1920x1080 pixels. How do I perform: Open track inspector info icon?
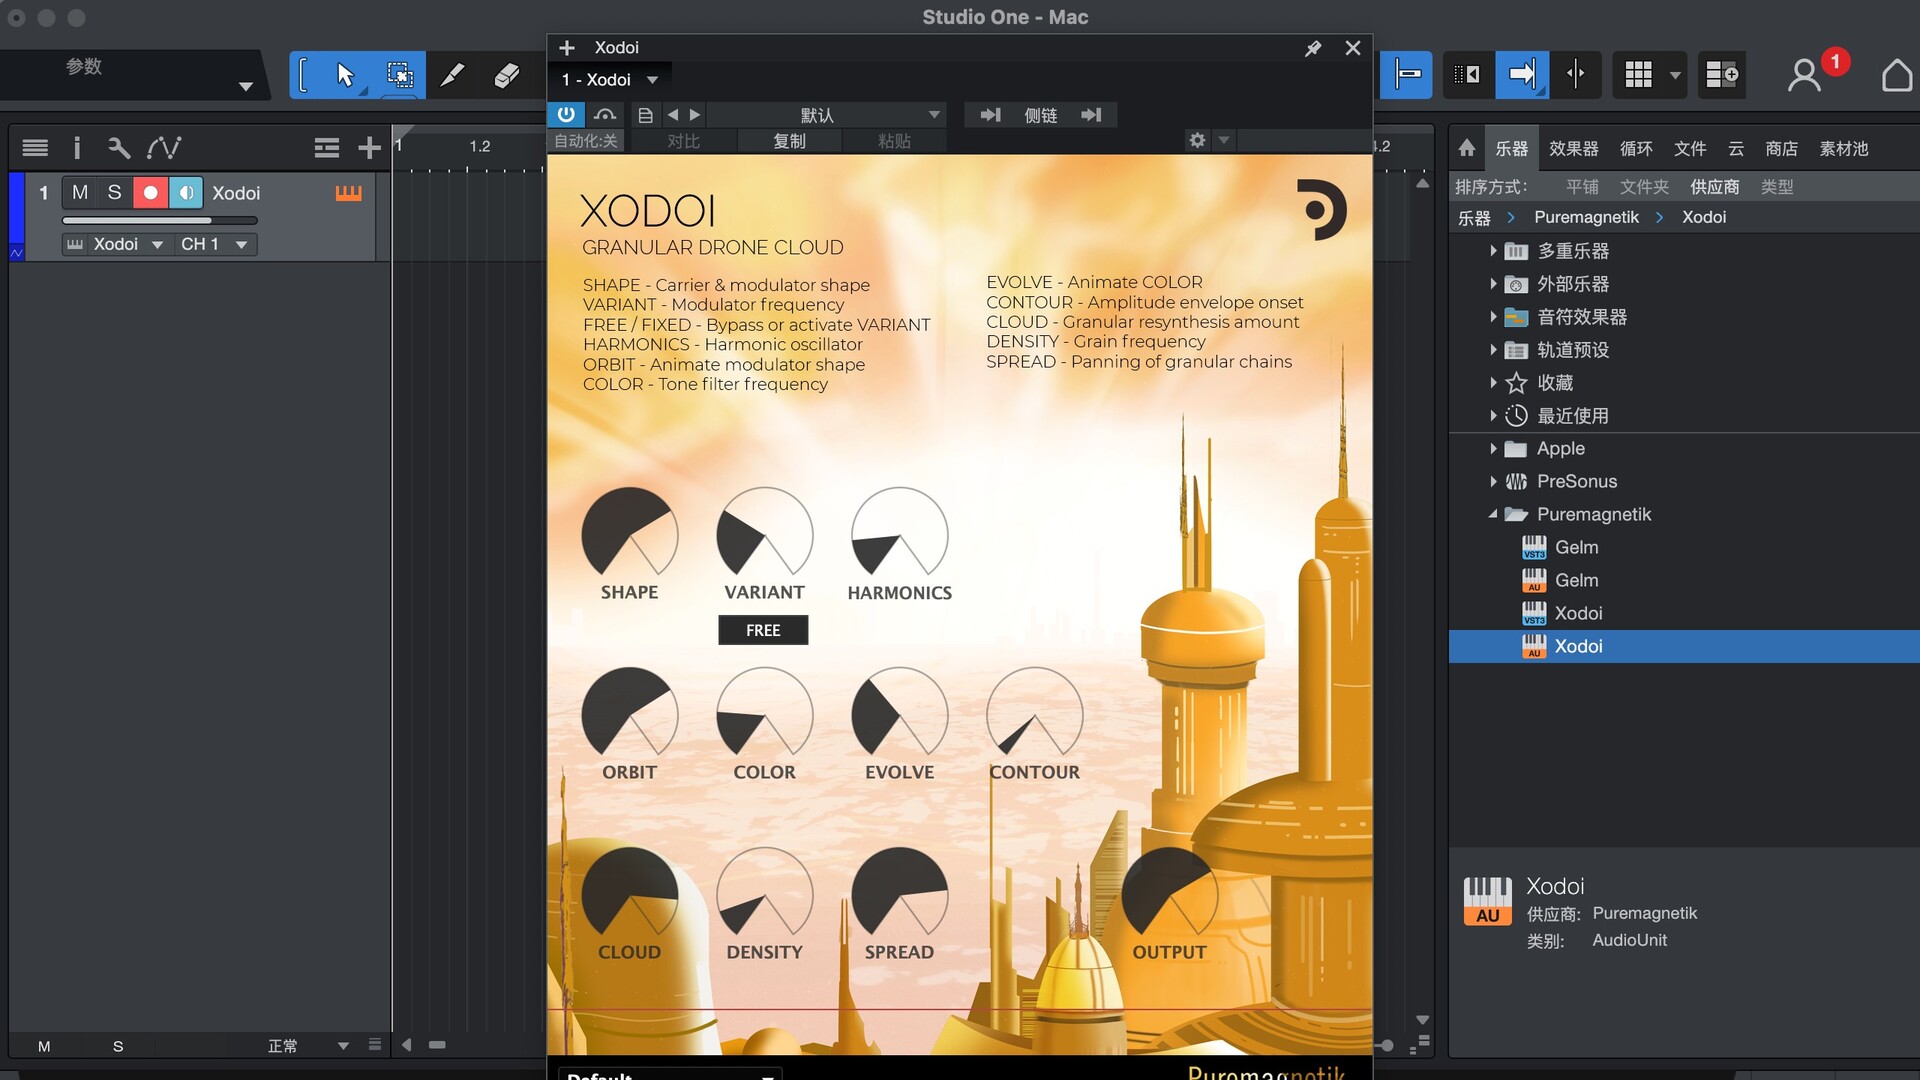click(x=77, y=148)
